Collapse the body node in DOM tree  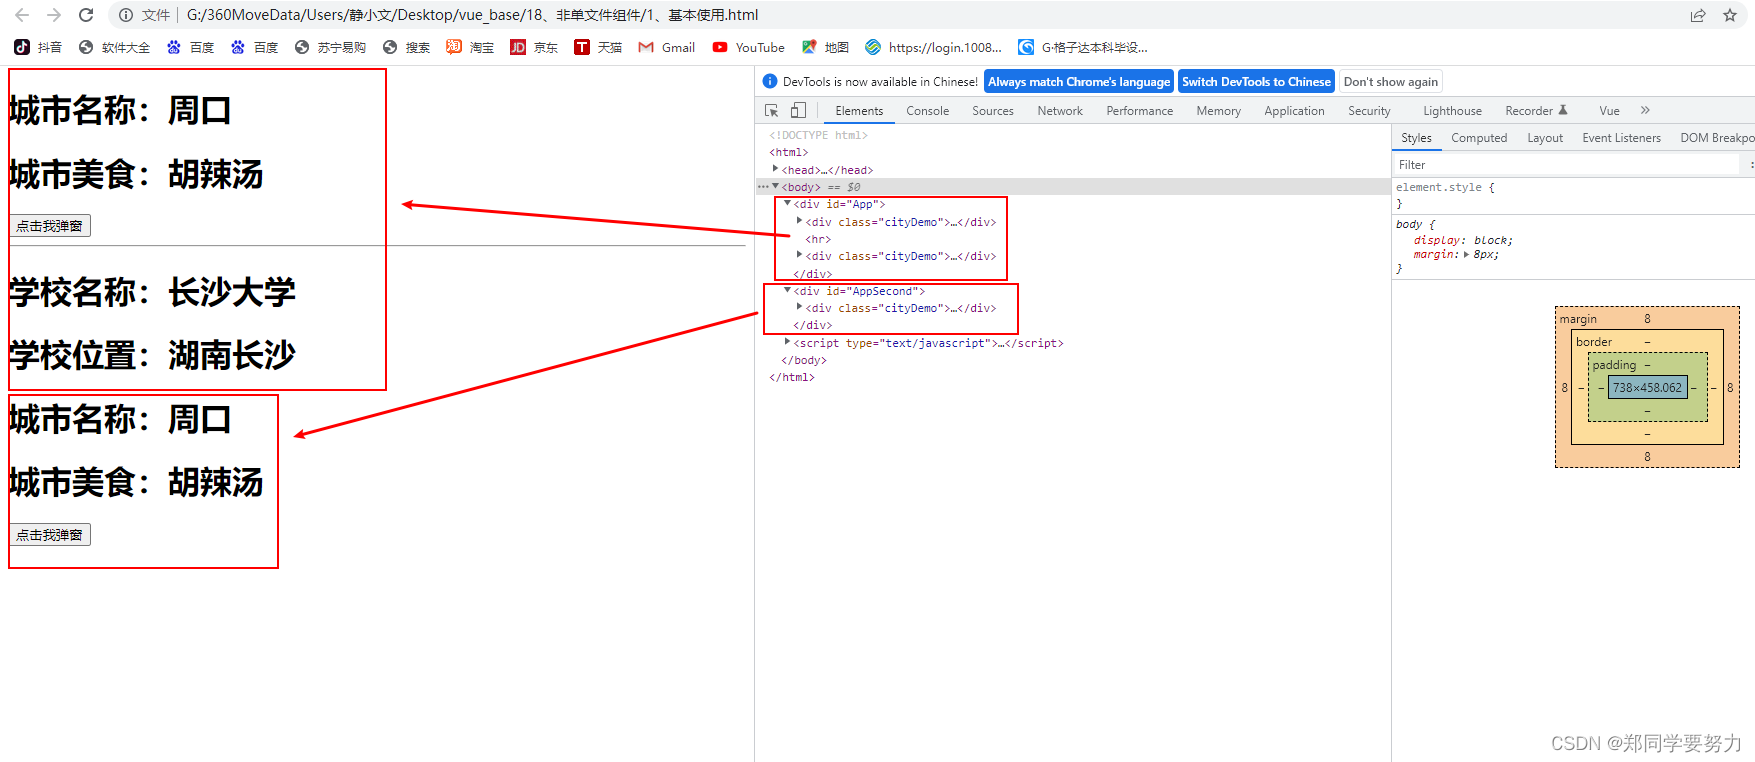tap(776, 186)
